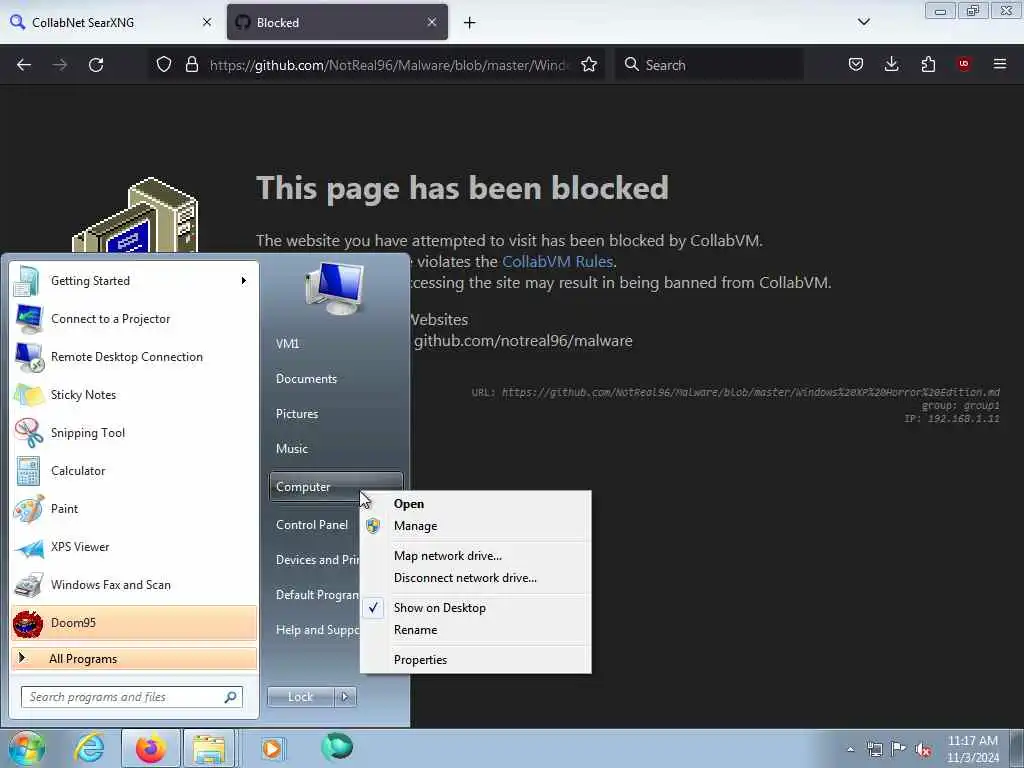Image resolution: width=1024 pixels, height=768 pixels.
Task: Open Sticky Notes from Start menu
Action: [135, 394]
